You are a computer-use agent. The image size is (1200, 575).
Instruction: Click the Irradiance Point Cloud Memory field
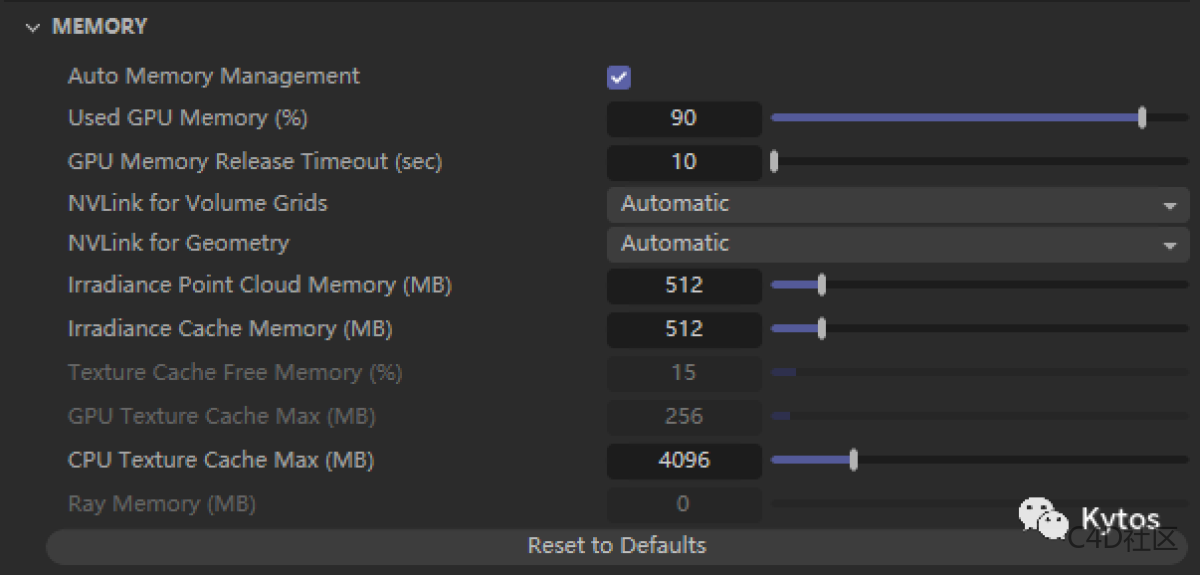(x=684, y=286)
